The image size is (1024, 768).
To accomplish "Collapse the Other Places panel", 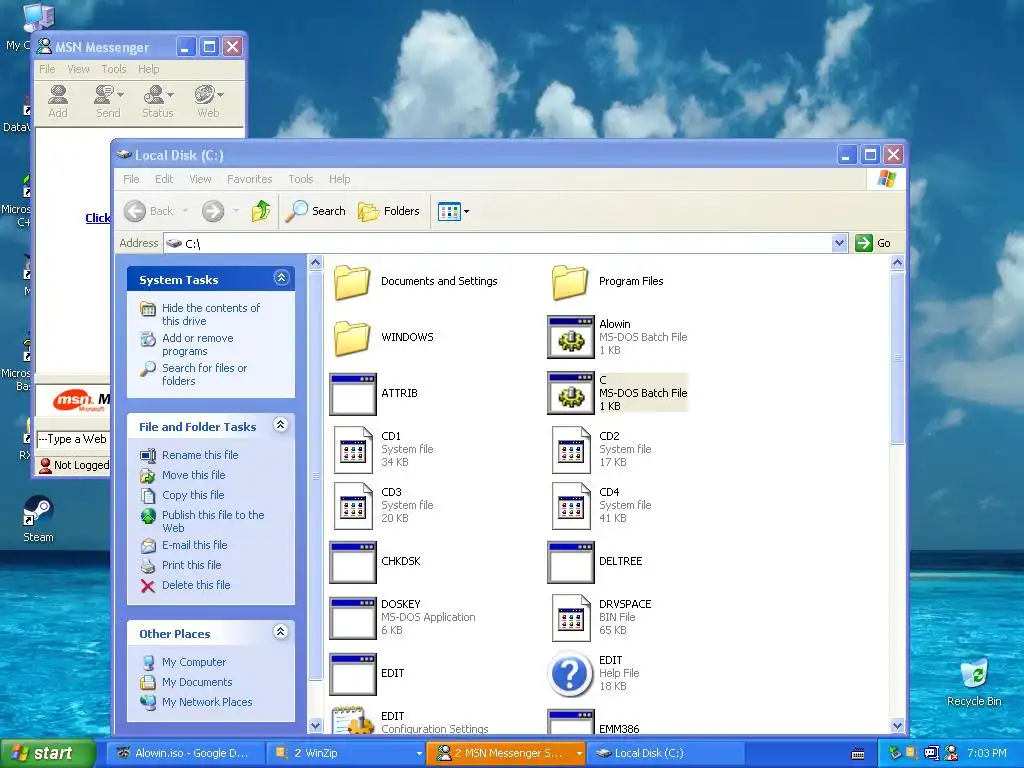I will pos(281,632).
